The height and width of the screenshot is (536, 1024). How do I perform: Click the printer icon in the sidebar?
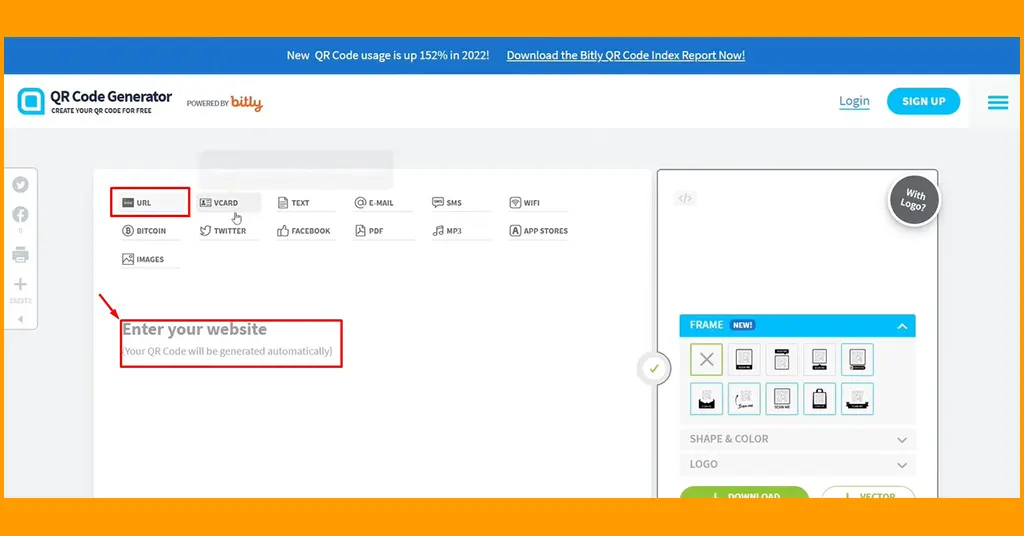(x=20, y=255)
